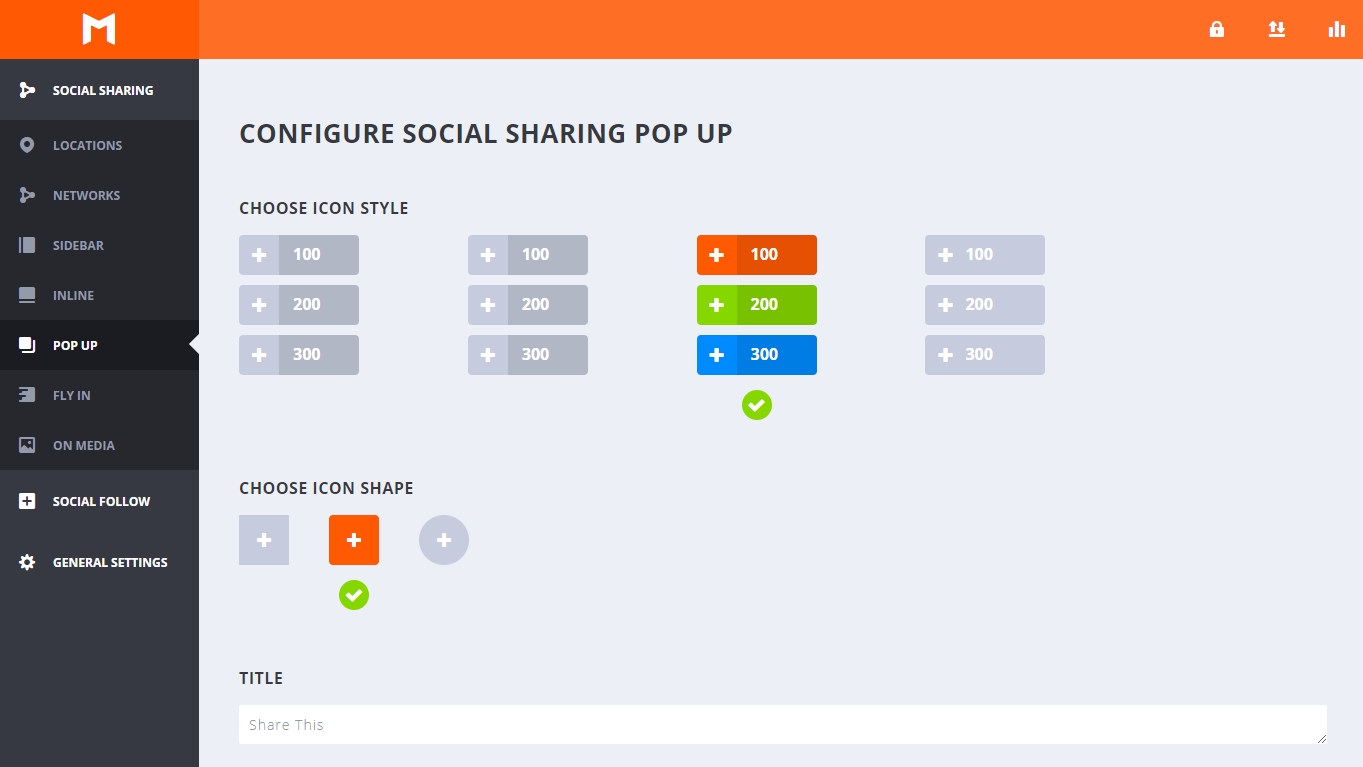Click the Social Follow plus icon

(x=27, y=501)
